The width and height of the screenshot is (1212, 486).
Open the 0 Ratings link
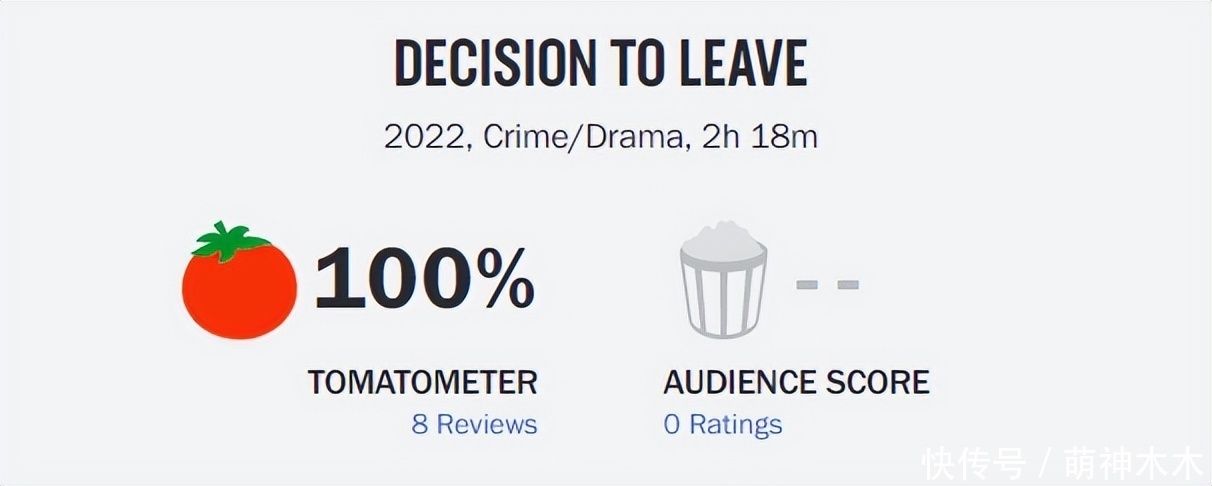722,424
